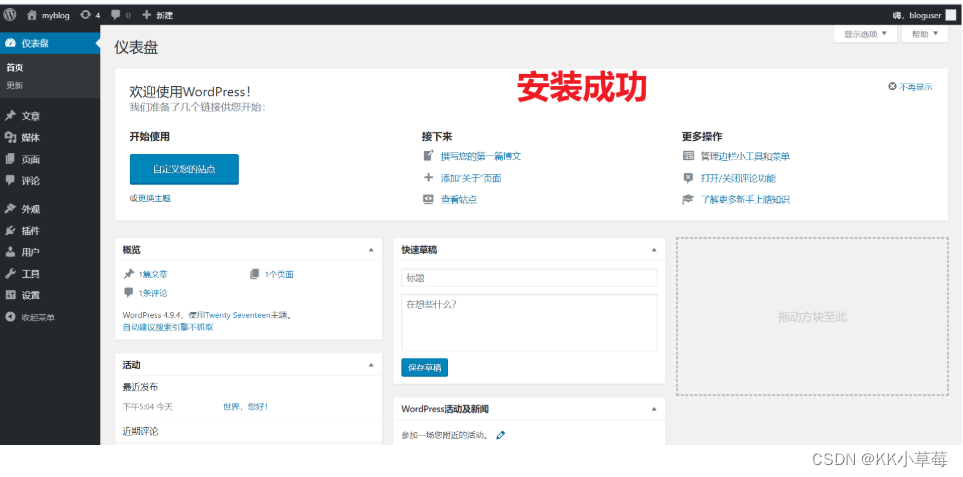This screenshot has height=477, width=963.
Task: Click the myblog site name in admin bar
Action: pos(55,15)
